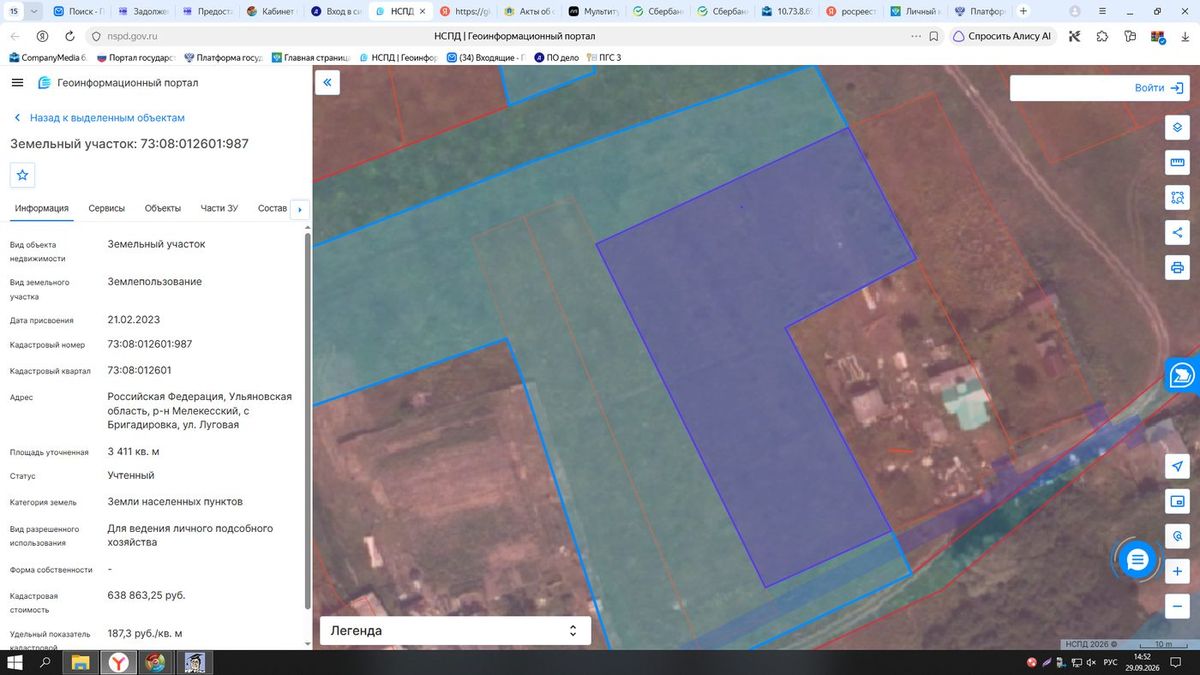Open the РУС language indicator in the tray
Image resolution: width=1200 pixels, height=675 pixels.
coord(1110,663)
